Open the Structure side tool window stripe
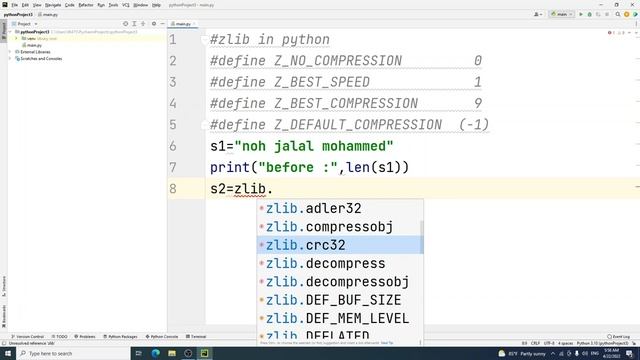Viewport: 640px width, 360px height. tap(4, 286)
